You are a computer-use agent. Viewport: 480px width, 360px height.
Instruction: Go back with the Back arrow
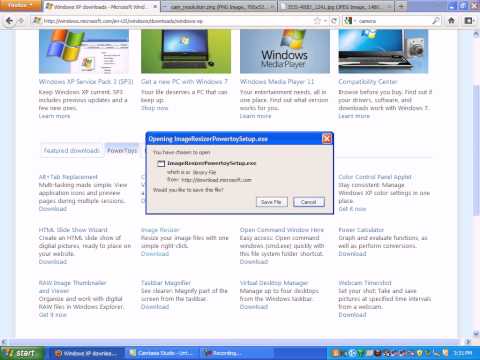click(x=9, y=21)
